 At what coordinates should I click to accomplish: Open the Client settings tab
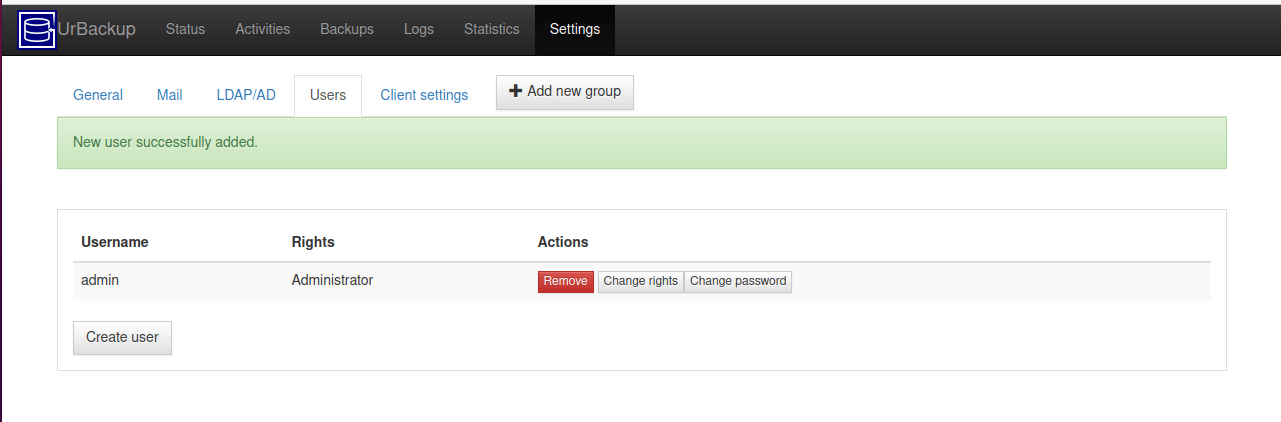pyautogui.click(x=424, y=95)
